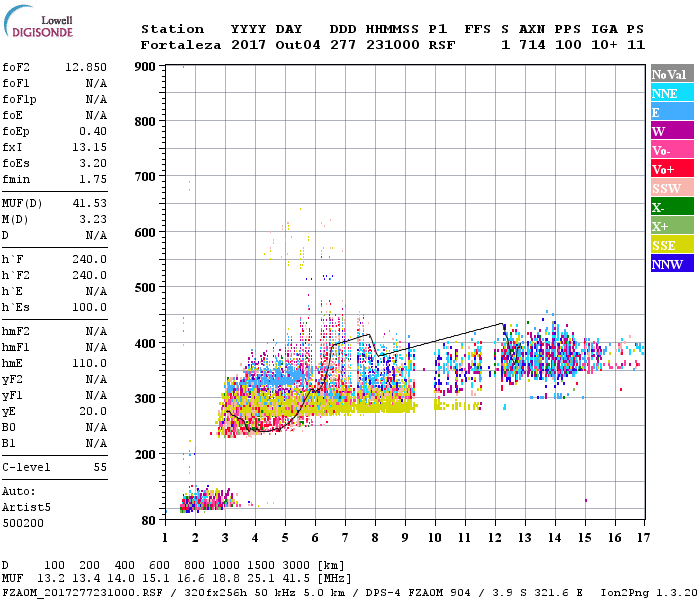Image resolution: width=700 pixels, height=600 pixels.
Task: Click the SSW pink legend swatch
Action: click(x=671, y=188)
